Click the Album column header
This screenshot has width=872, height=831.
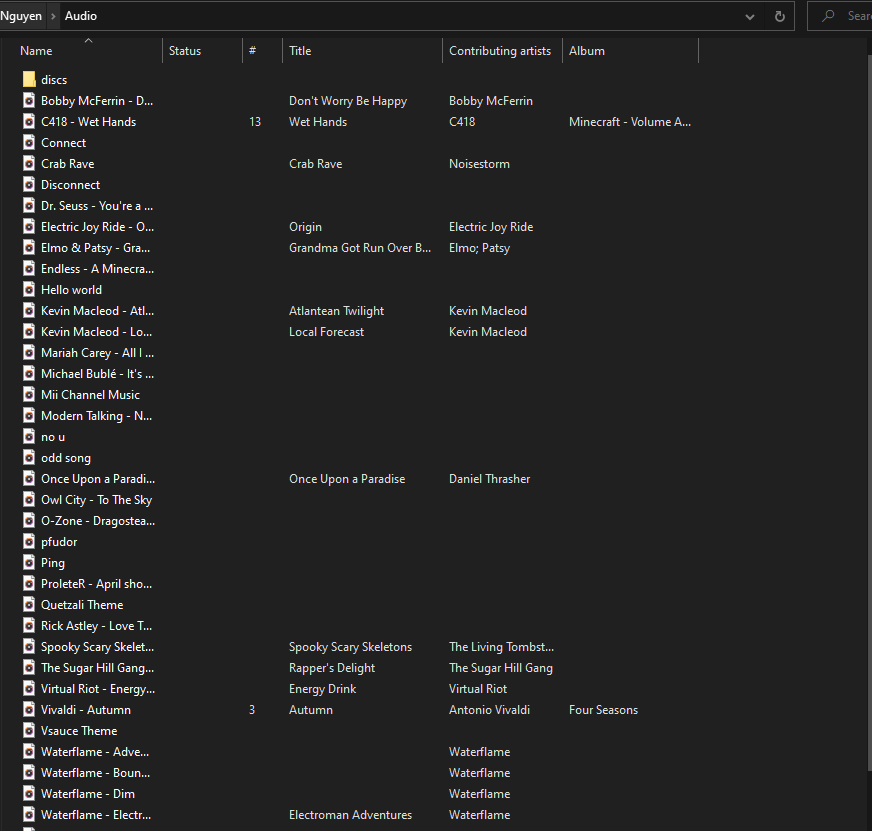click(x=587, y=51)
